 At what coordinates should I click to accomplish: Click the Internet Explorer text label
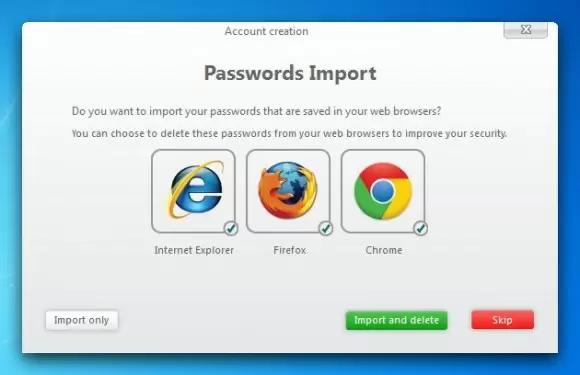click(194, 250)
